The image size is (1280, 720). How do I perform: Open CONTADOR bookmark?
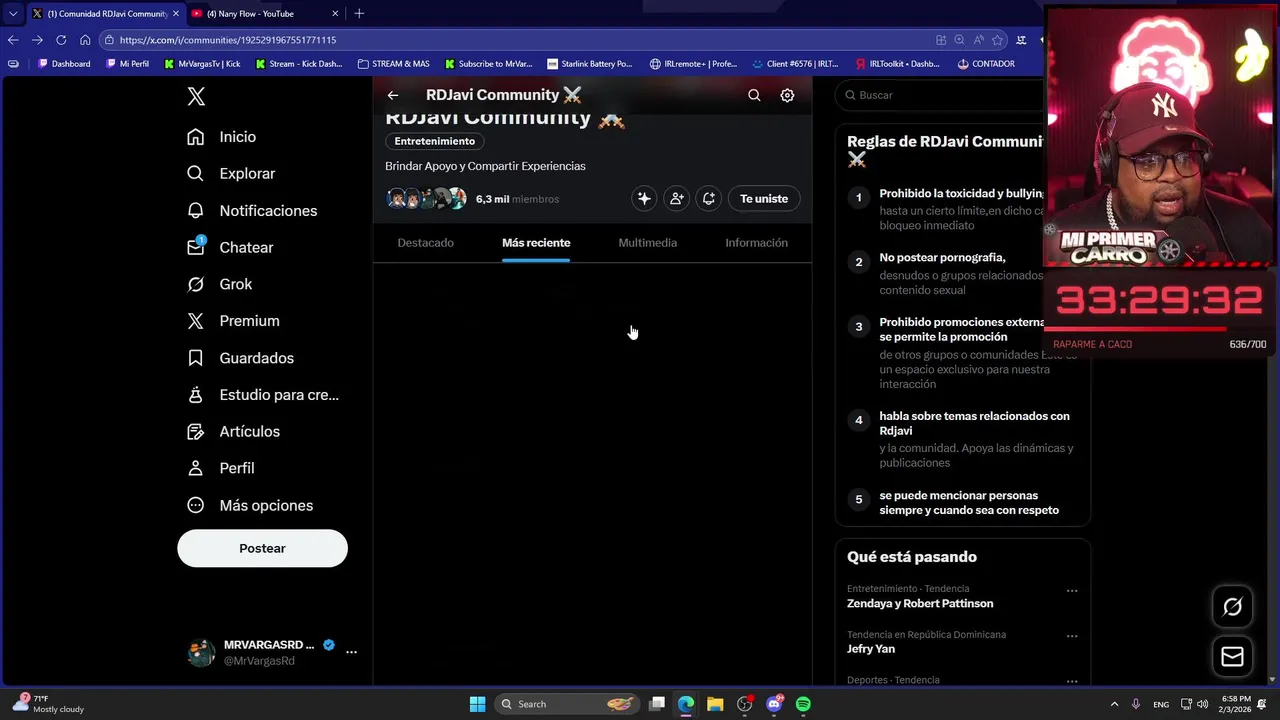[986, 64]
